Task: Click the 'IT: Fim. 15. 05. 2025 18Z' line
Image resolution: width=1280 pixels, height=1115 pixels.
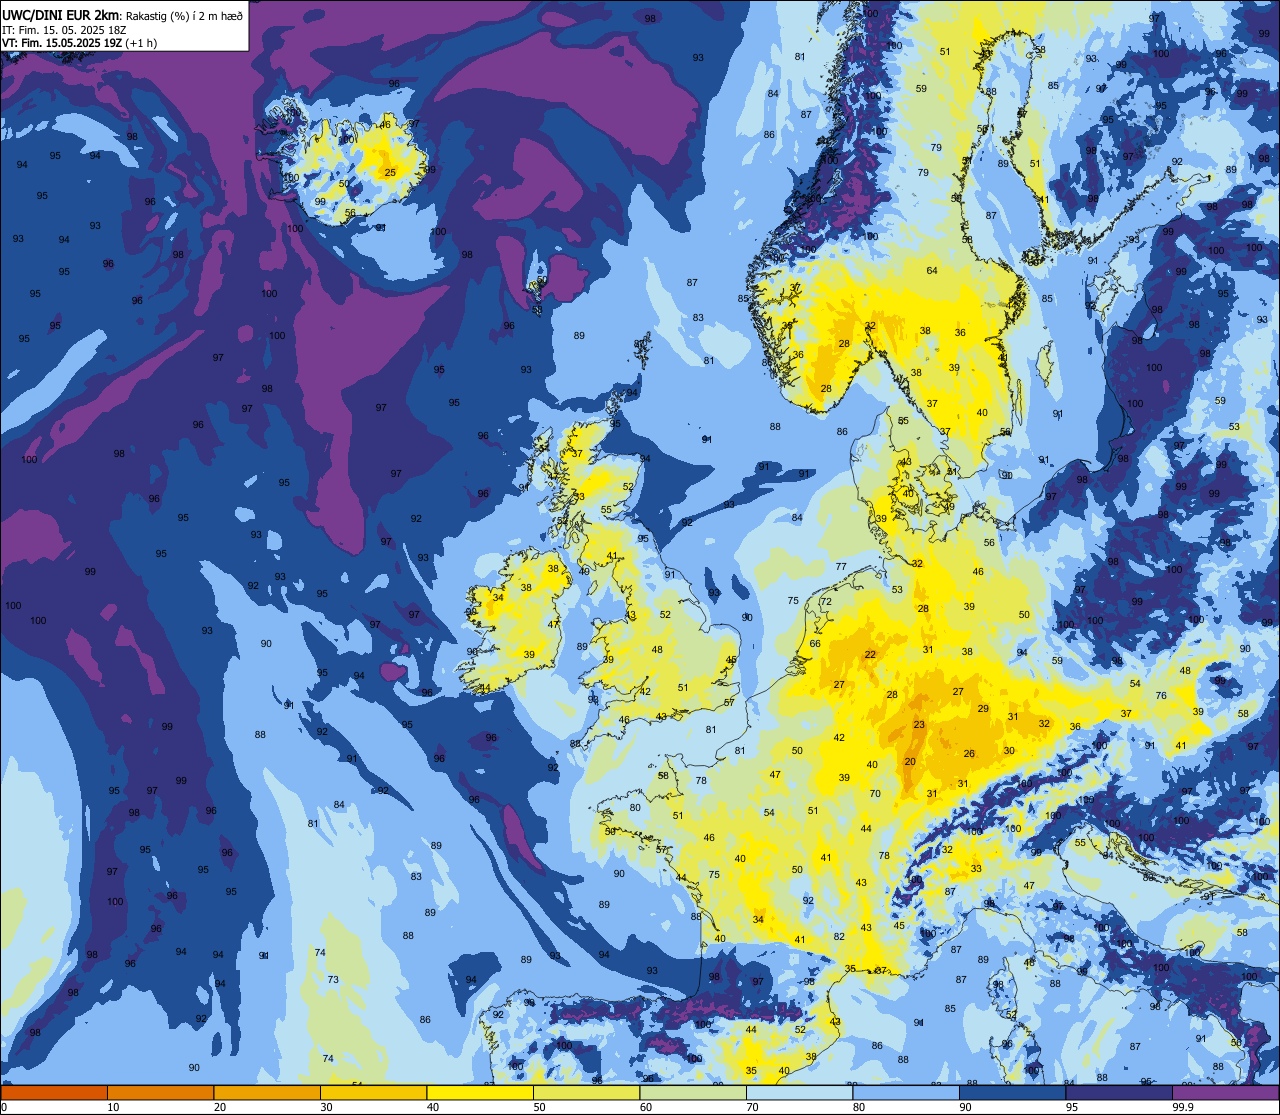Action: click(x=64, y=30)
